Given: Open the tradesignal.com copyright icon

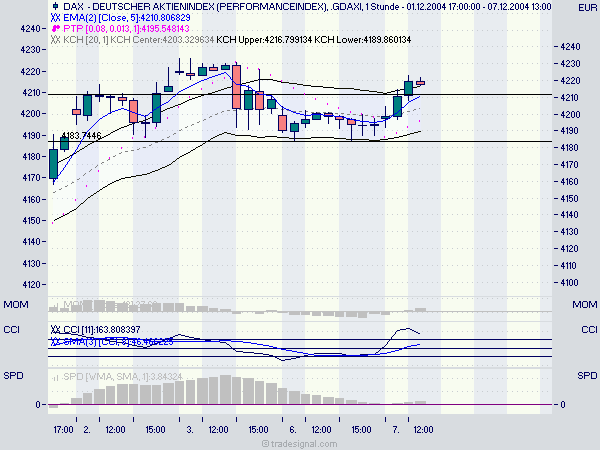Looking at the screenshot, I should click(x=266, y=443).
